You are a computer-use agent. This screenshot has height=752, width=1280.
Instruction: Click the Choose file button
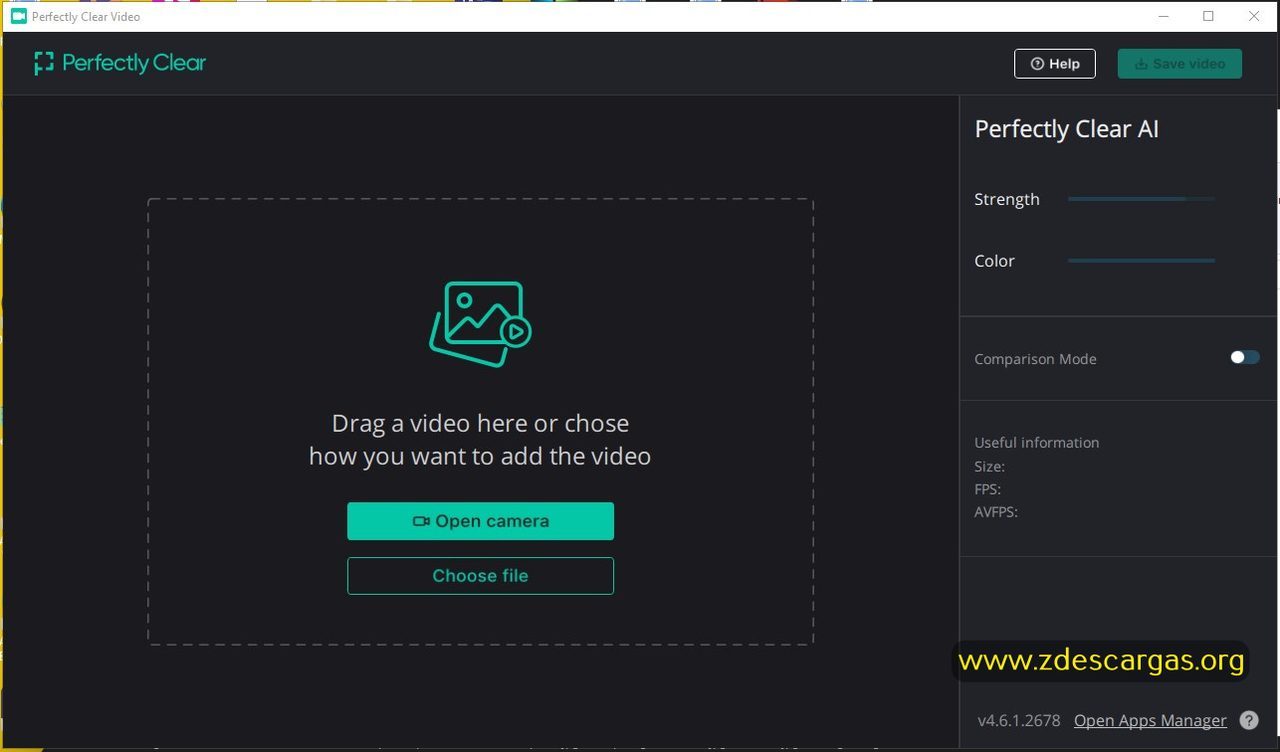point(480,576)
